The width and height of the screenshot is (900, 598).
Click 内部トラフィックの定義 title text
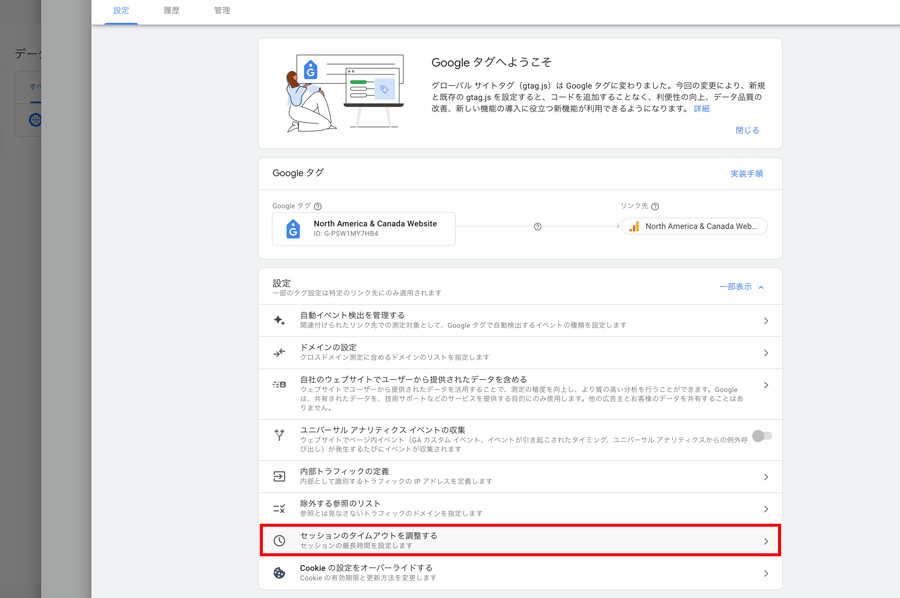pyautogui.click(x=344, y=471)
